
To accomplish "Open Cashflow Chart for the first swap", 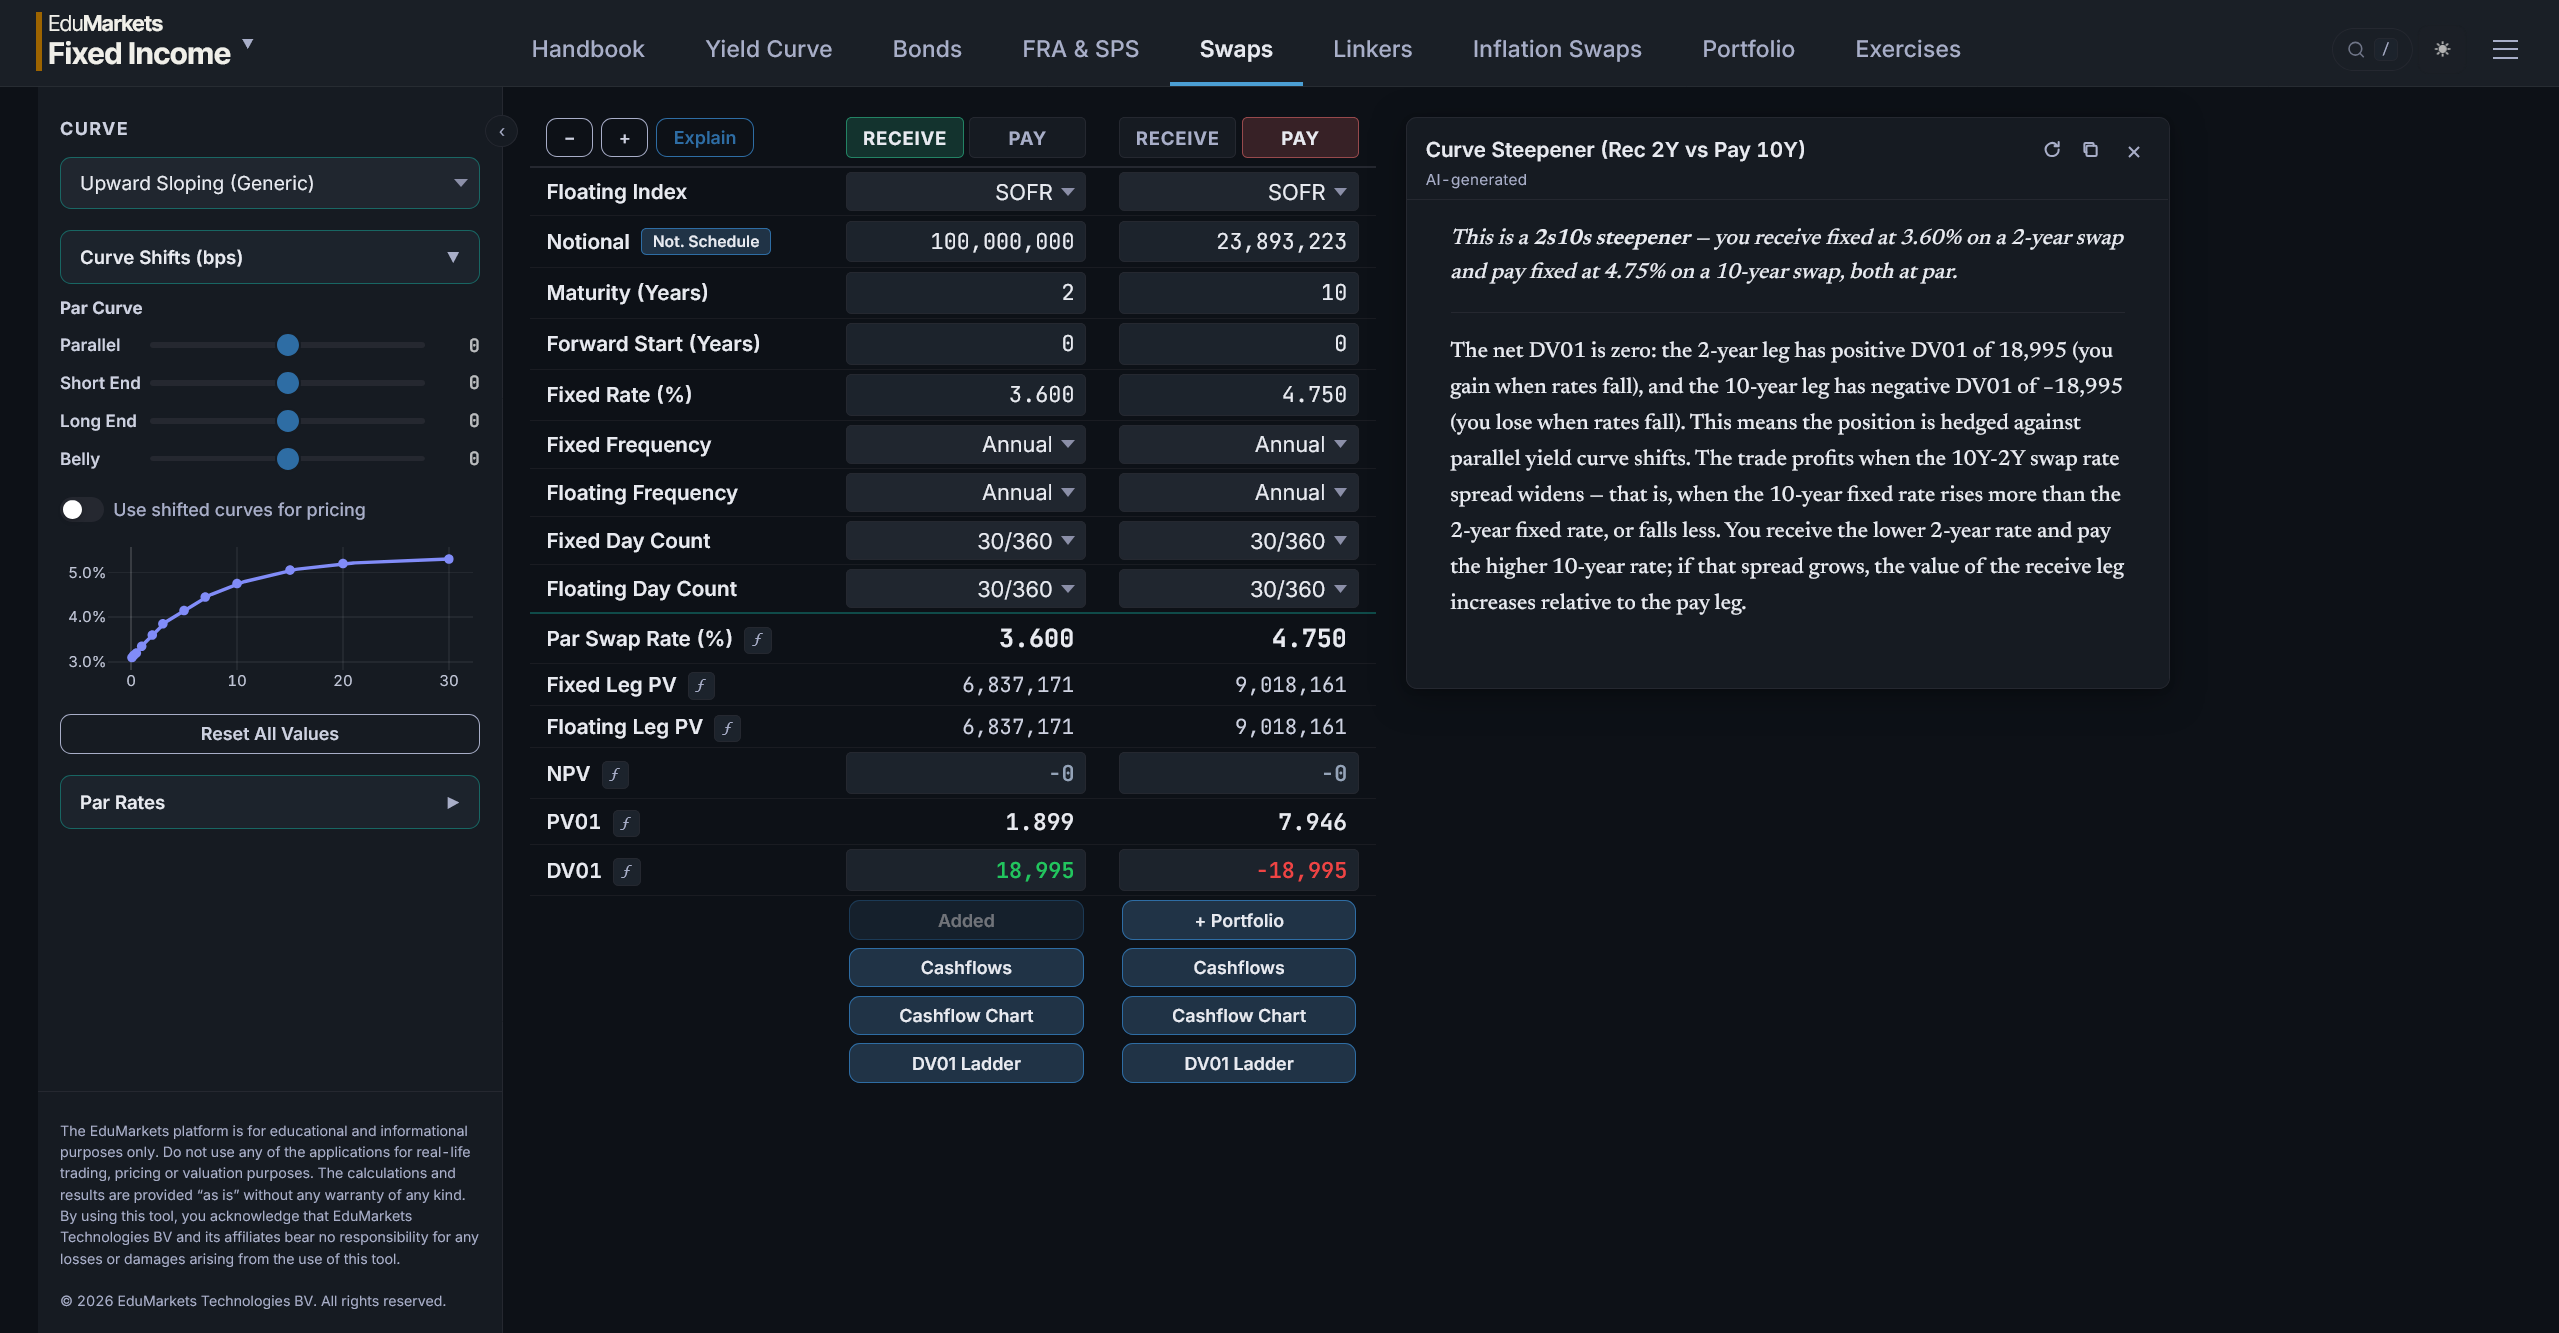I will 965,1016.
